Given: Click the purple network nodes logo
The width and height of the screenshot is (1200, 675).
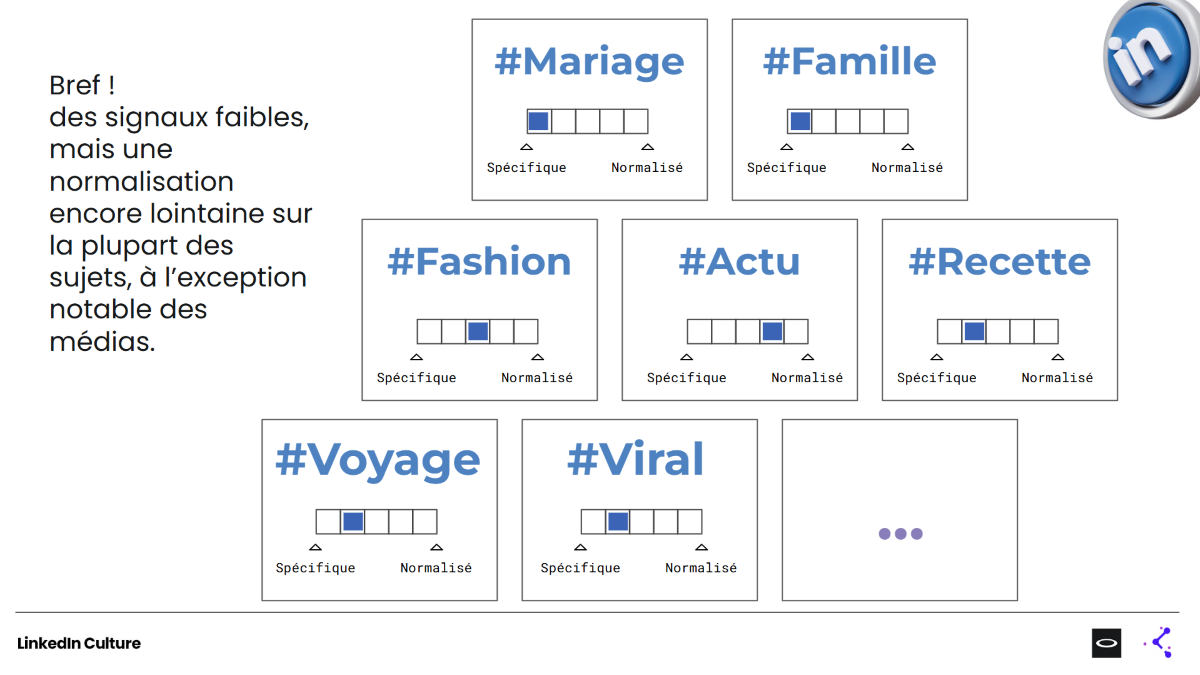Looking at the screenshot, I should pyautogui.click(x=1158, y=642).
